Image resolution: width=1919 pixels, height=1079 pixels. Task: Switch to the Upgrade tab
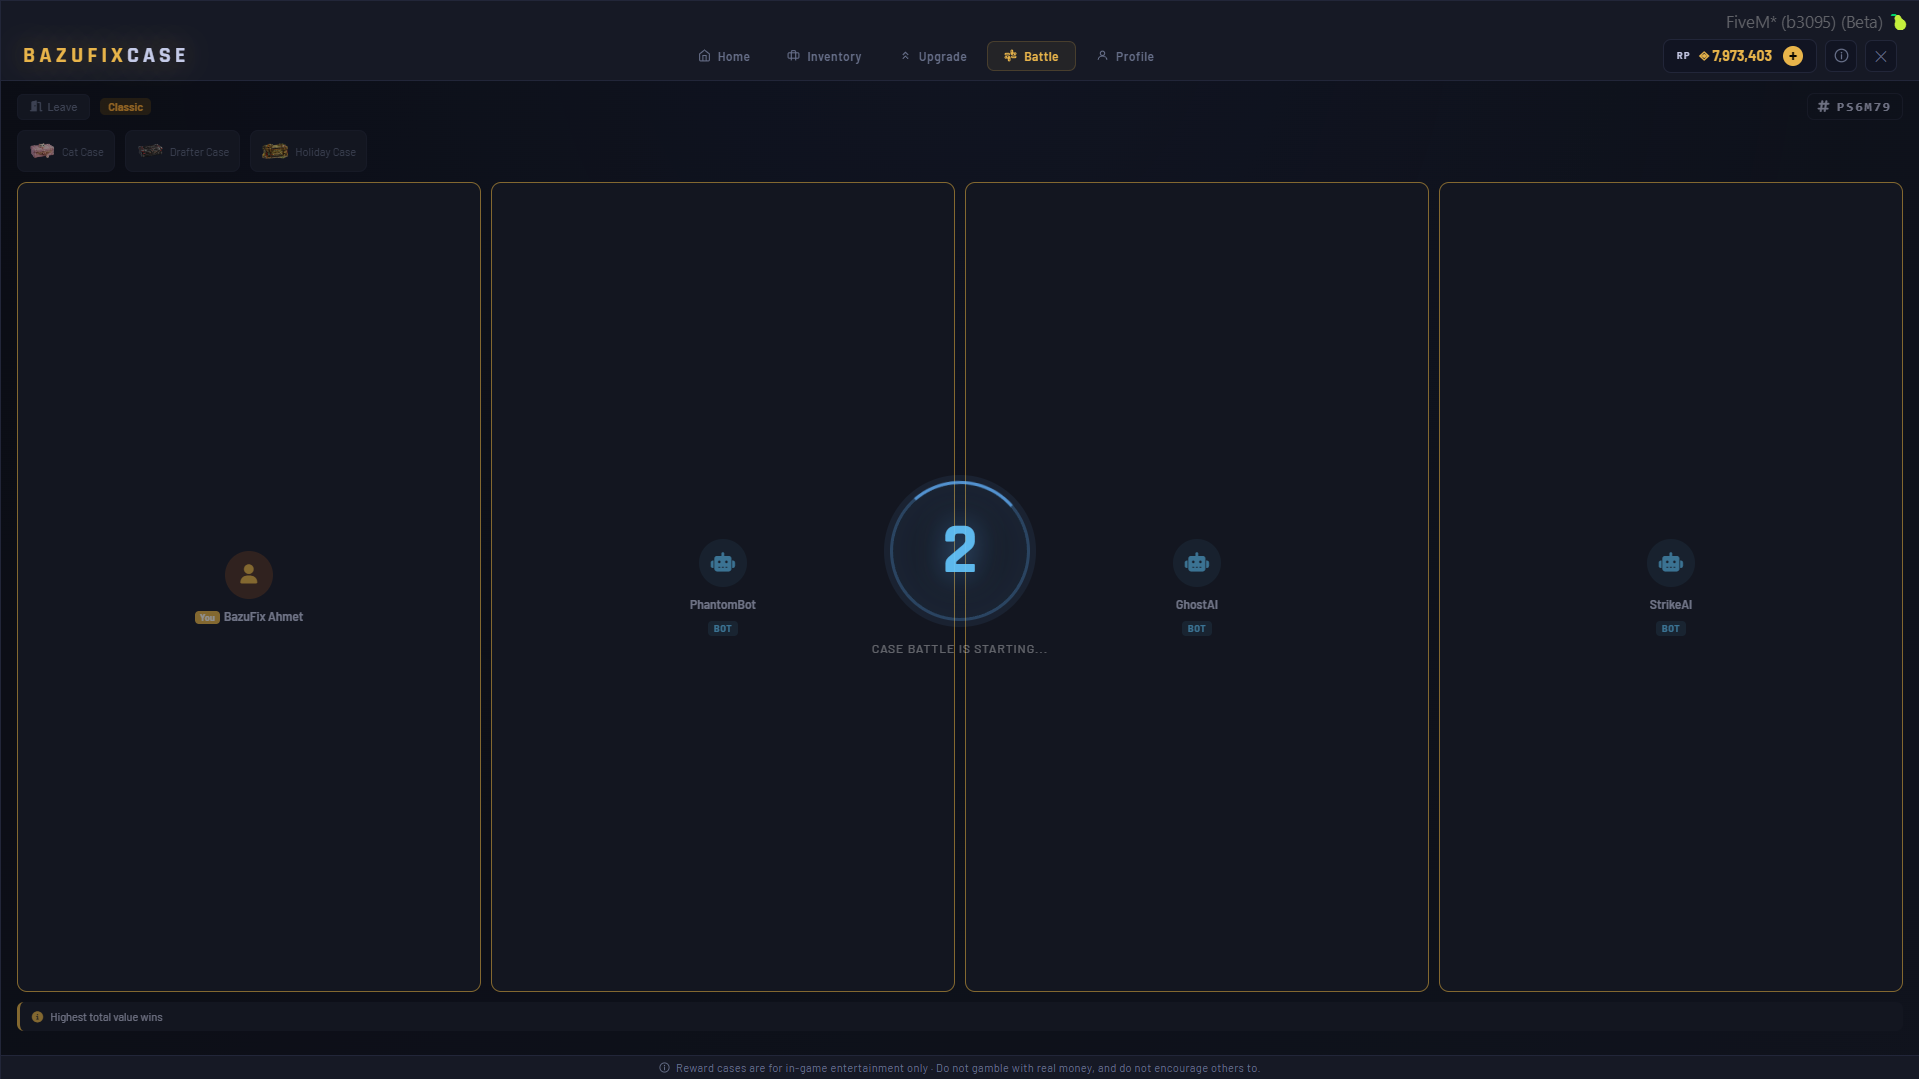[x=933, y=56]
